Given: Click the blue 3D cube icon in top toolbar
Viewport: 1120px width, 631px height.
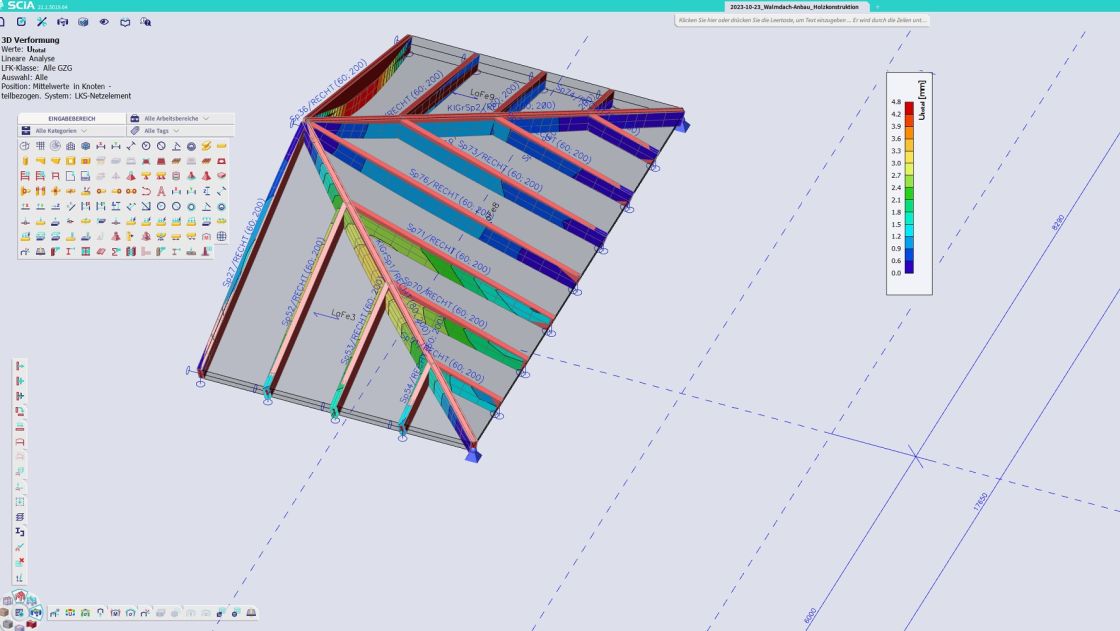Looking at the screenshot, I should click(83, 21).
